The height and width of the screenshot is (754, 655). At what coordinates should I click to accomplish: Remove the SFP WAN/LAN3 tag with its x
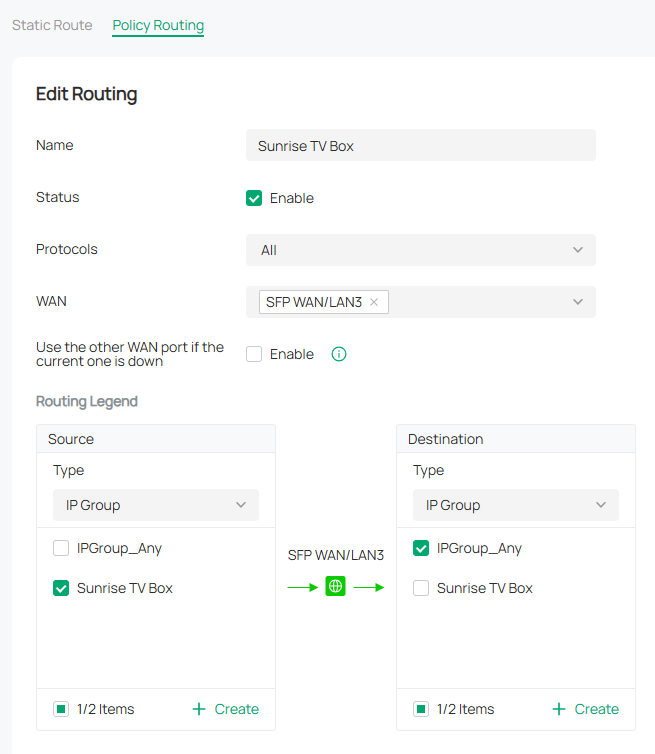click(x=374, y=302)
